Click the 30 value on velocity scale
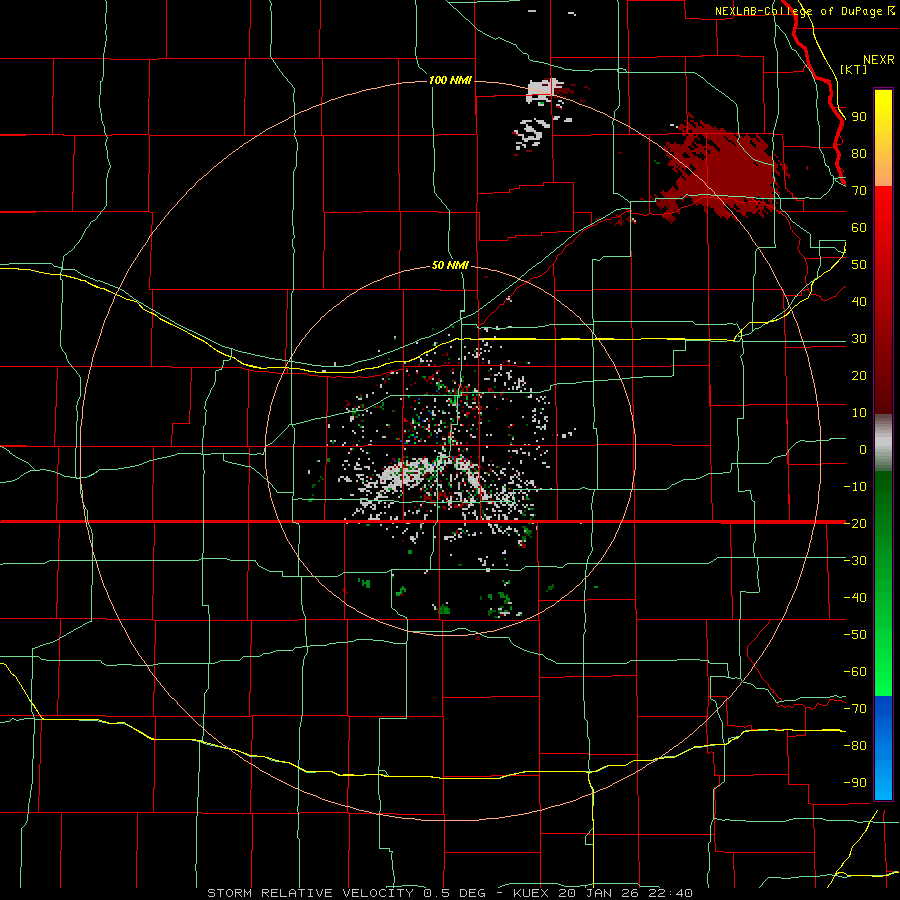This screenshot has width=900, height=900. pyautogui.click(x=859, y=339)
